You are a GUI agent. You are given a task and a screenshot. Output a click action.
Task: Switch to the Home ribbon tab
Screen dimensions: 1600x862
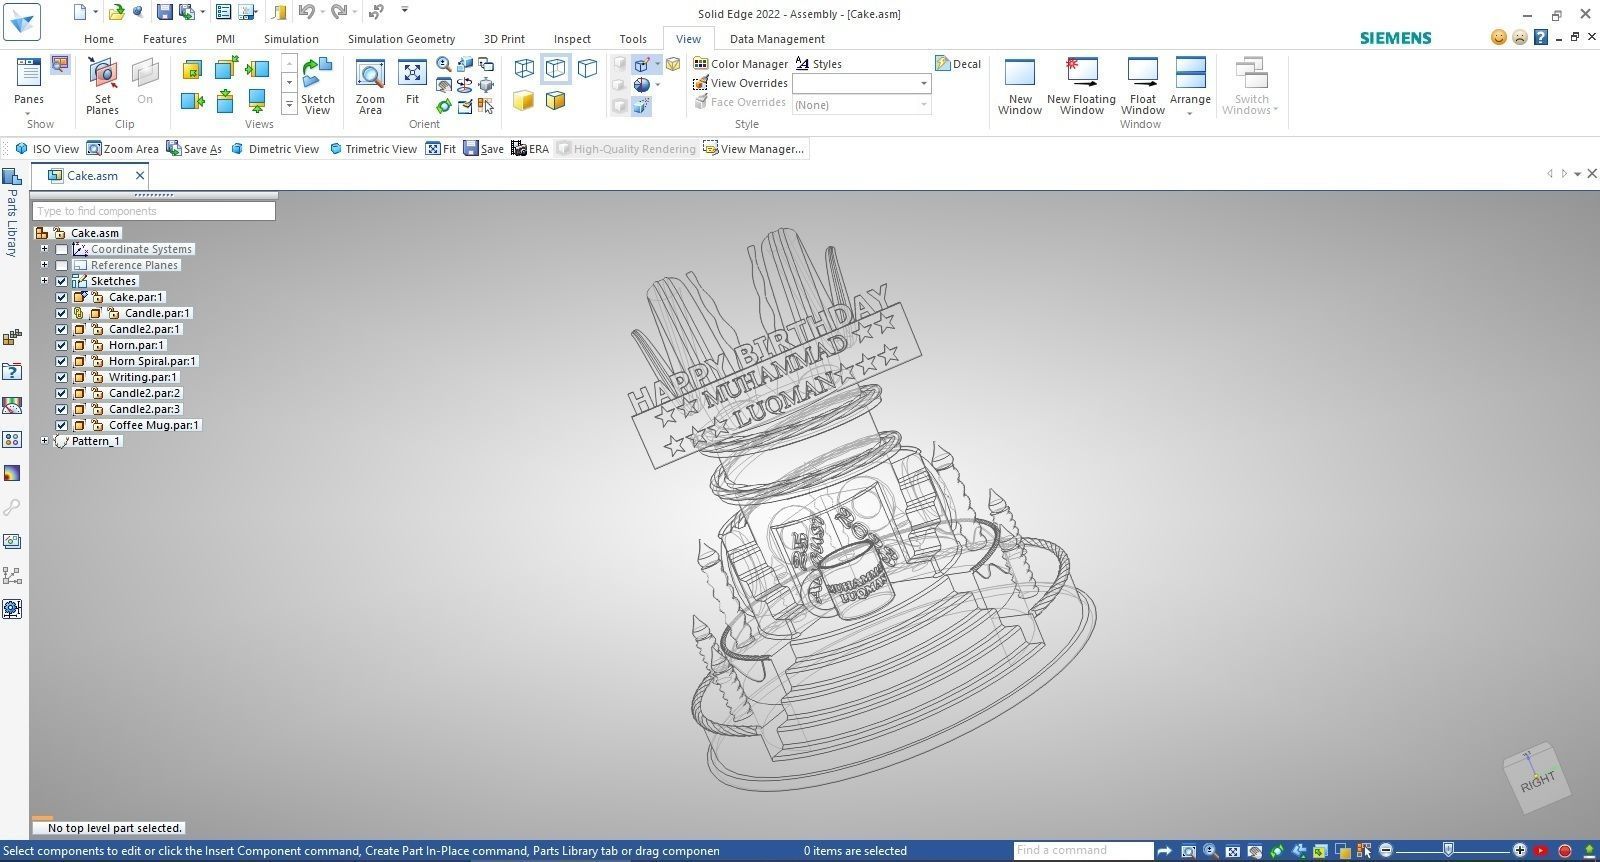click(x=99, y=39)
